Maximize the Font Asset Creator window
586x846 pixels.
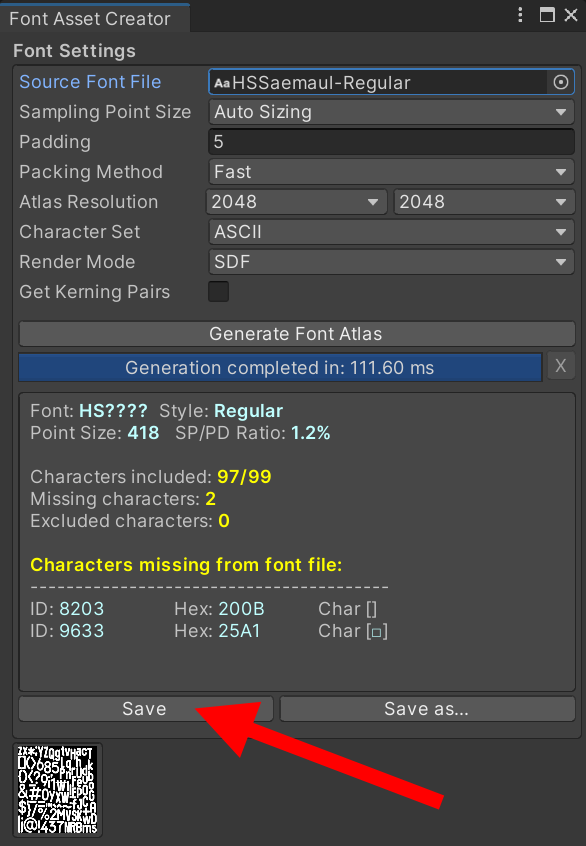(547, 15)
